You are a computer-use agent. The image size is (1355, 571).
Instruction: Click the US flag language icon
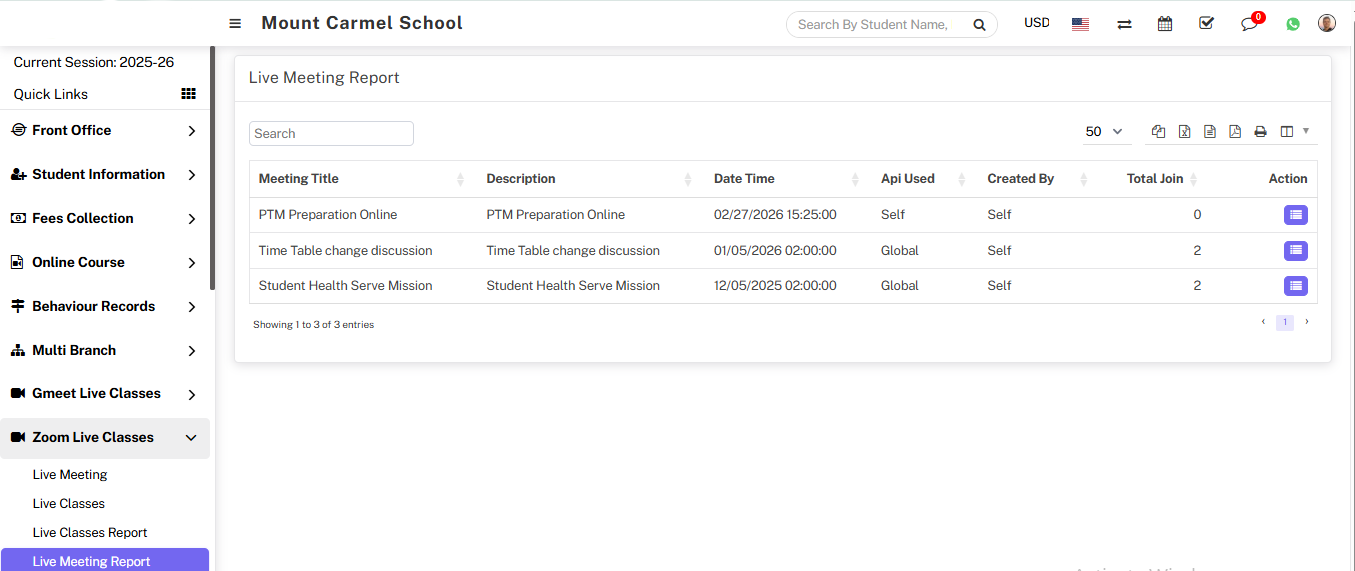tap(1080, 24)
